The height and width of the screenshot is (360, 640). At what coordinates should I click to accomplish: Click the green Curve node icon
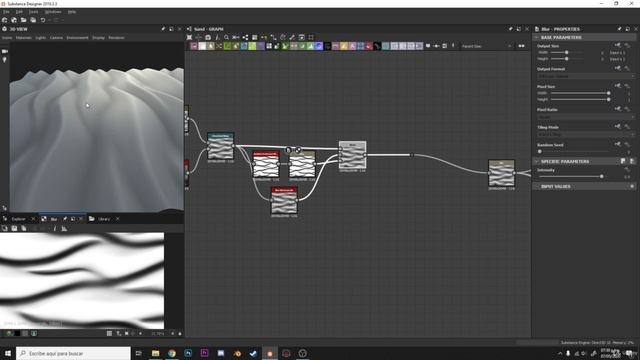[x=227, y=46]
